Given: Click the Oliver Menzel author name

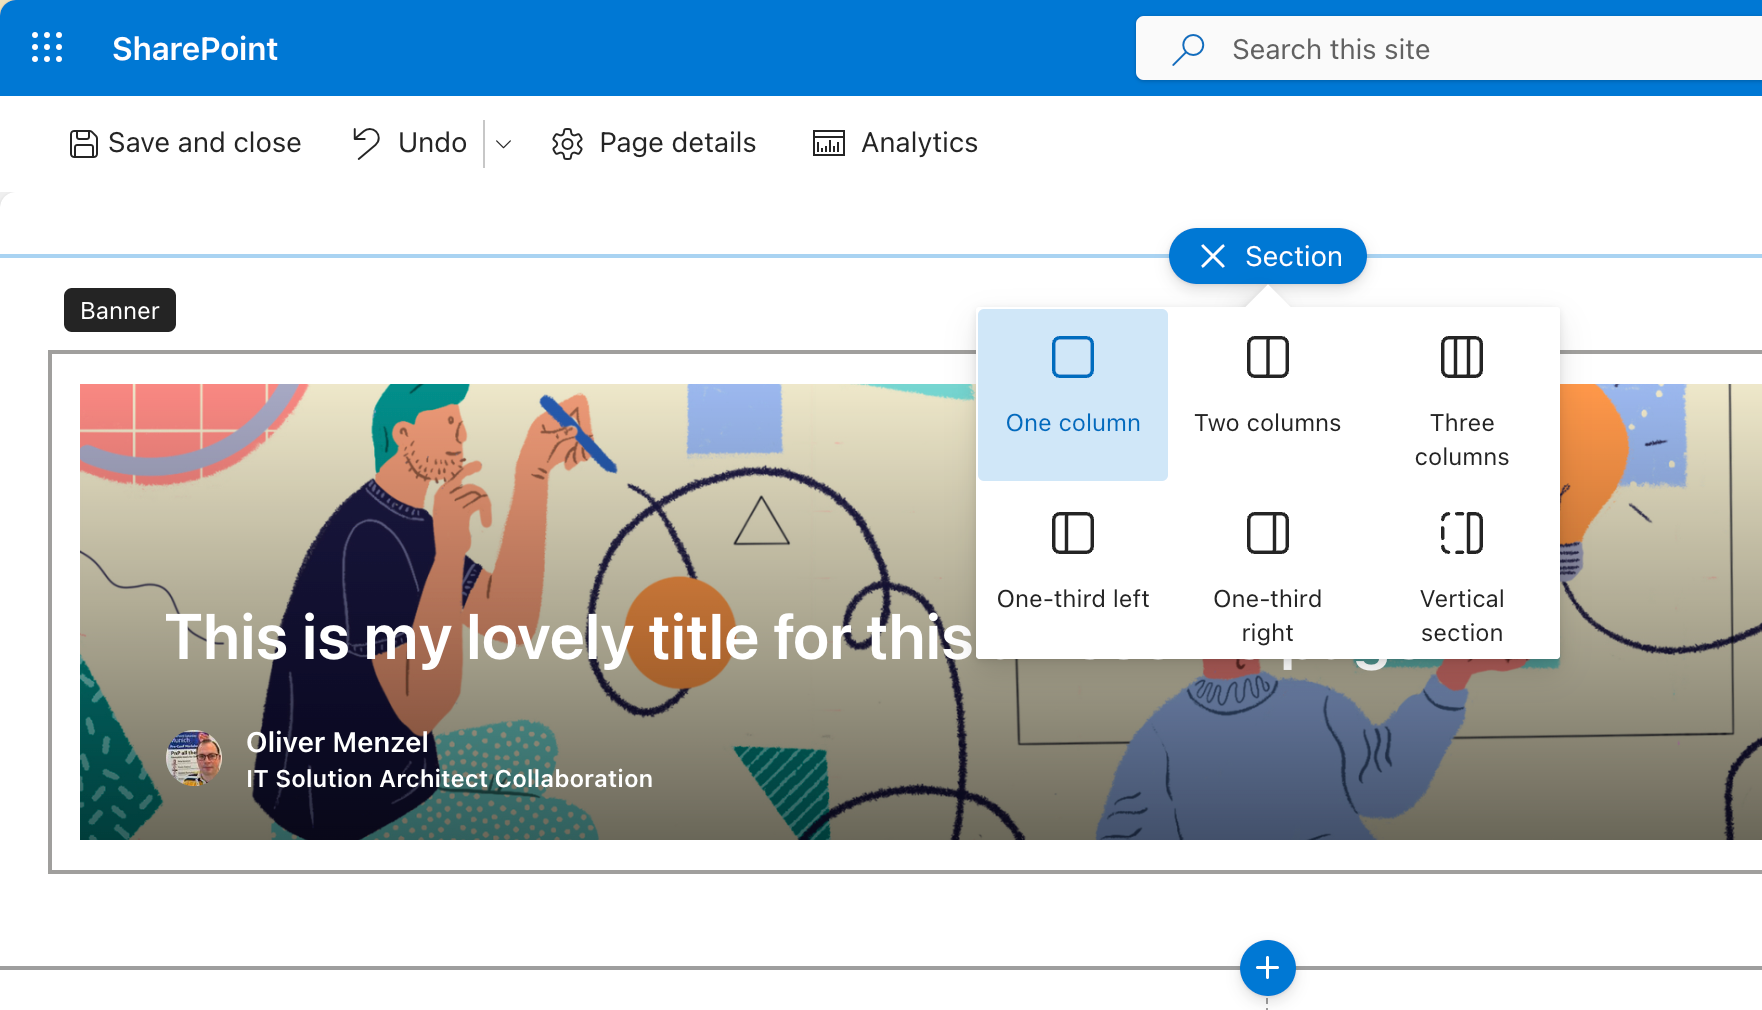Looking at the screenshot, I should [x=337, y=742].
